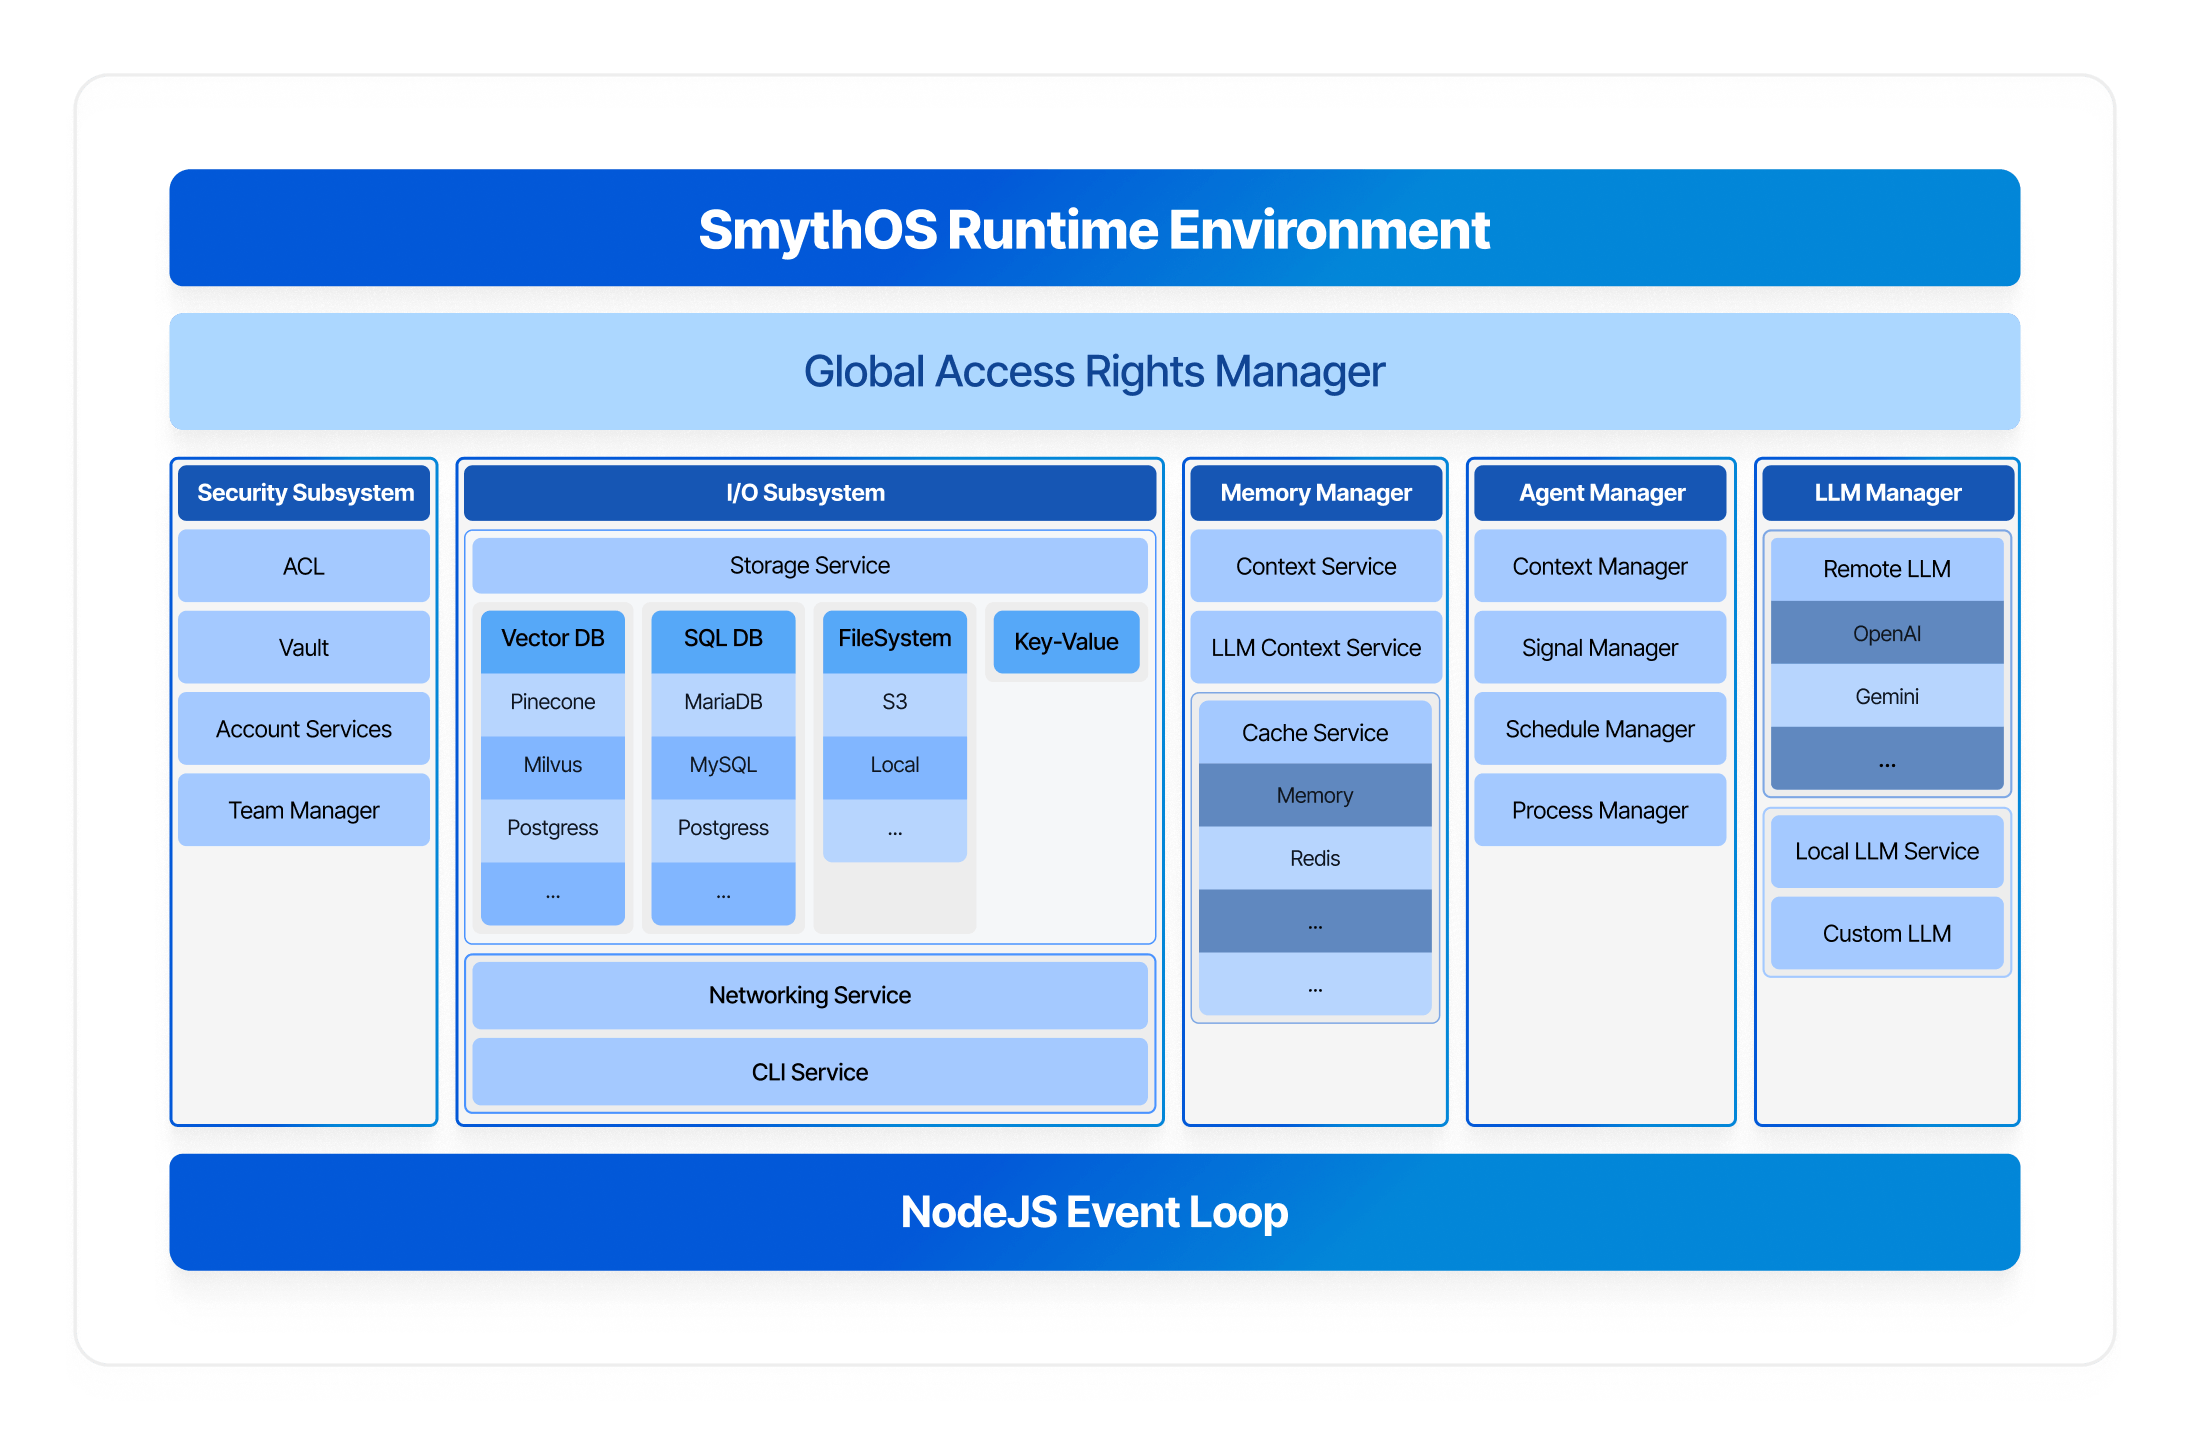
Task: Select the Global Access Rights Manager bar
Action: point(1094,371)
